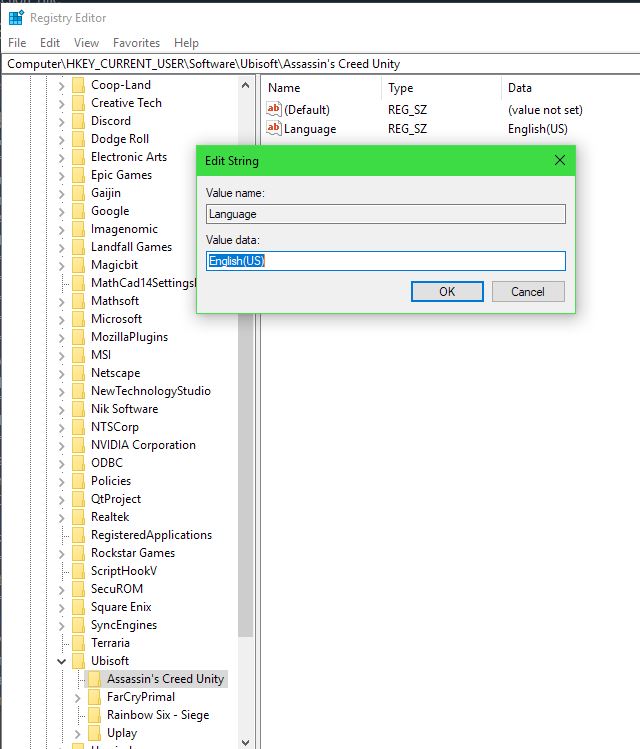Select the Square Enix folder icon

(78, 607)
